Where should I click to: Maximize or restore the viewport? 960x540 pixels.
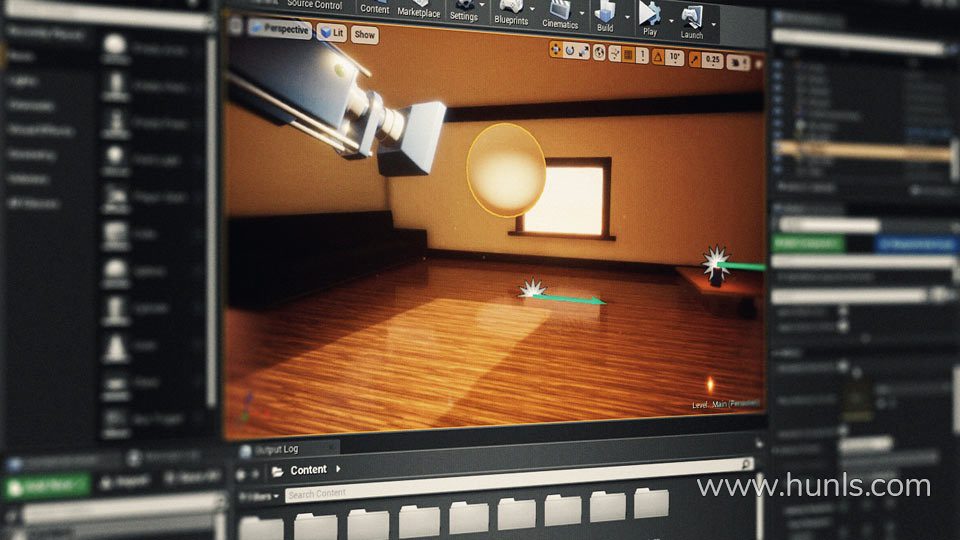coord(759,64)
